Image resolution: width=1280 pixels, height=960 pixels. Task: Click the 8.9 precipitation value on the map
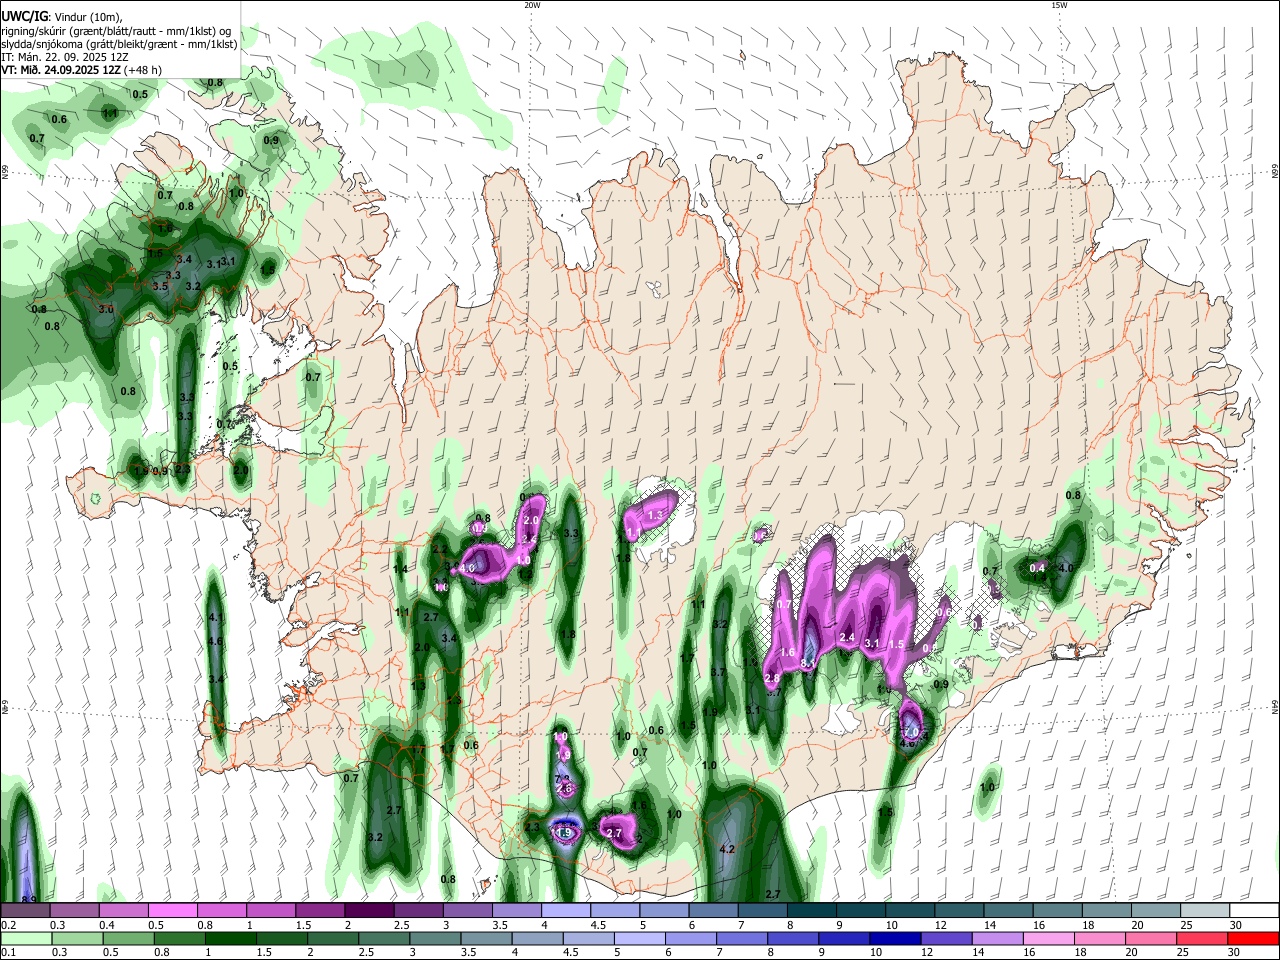pyautogui.click(x=28, y=900)
